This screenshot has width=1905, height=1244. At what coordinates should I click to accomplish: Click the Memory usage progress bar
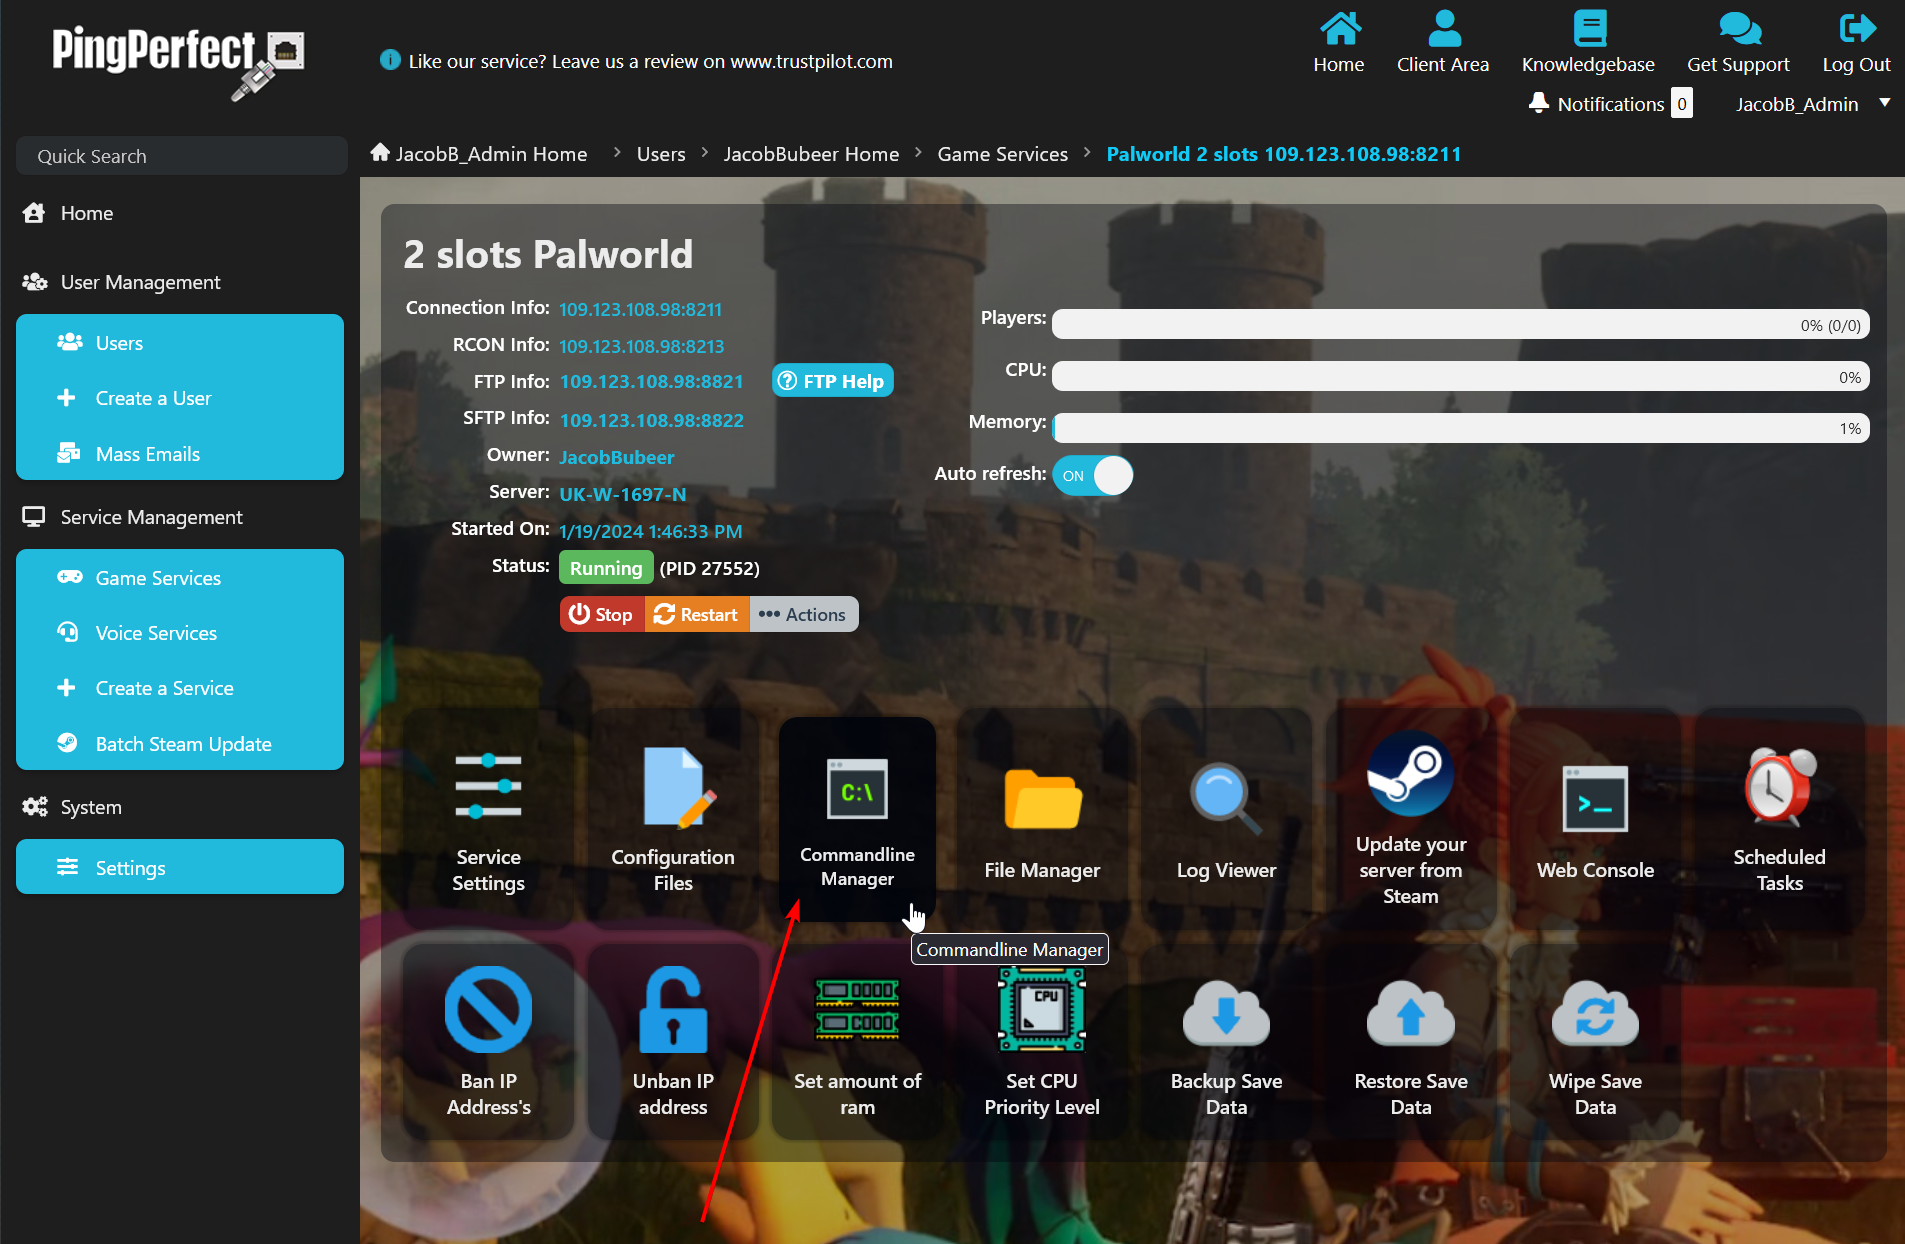1460,429
